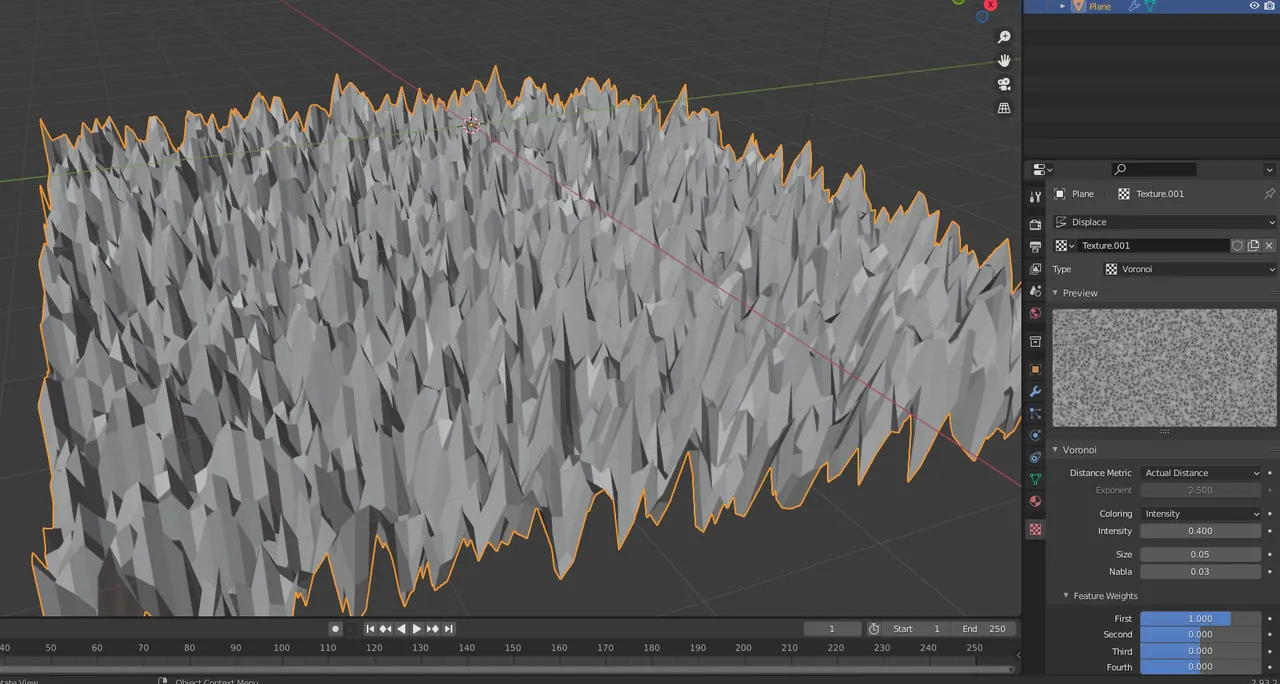Open the Collection properties tab icon
The width and height of the screenshot is (1280, 684).
coord(1035,342)
